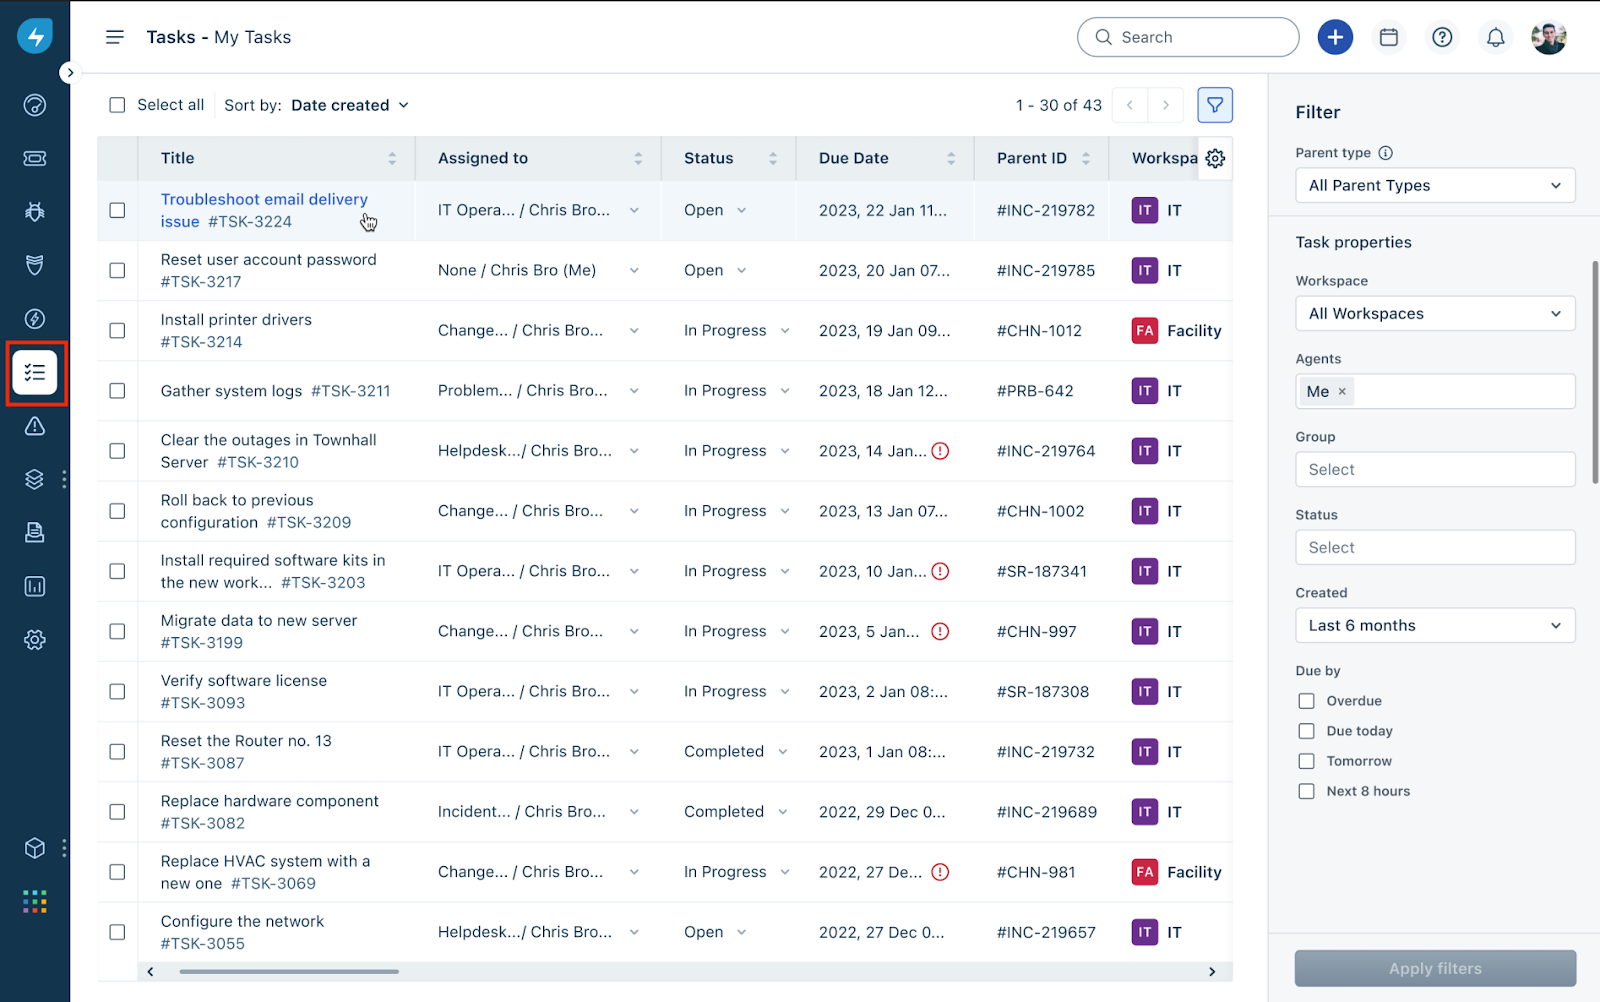The height and width of the screenshot is (1002, 1600).
Task: Open the notifications bell
Action: point(1495,37)
